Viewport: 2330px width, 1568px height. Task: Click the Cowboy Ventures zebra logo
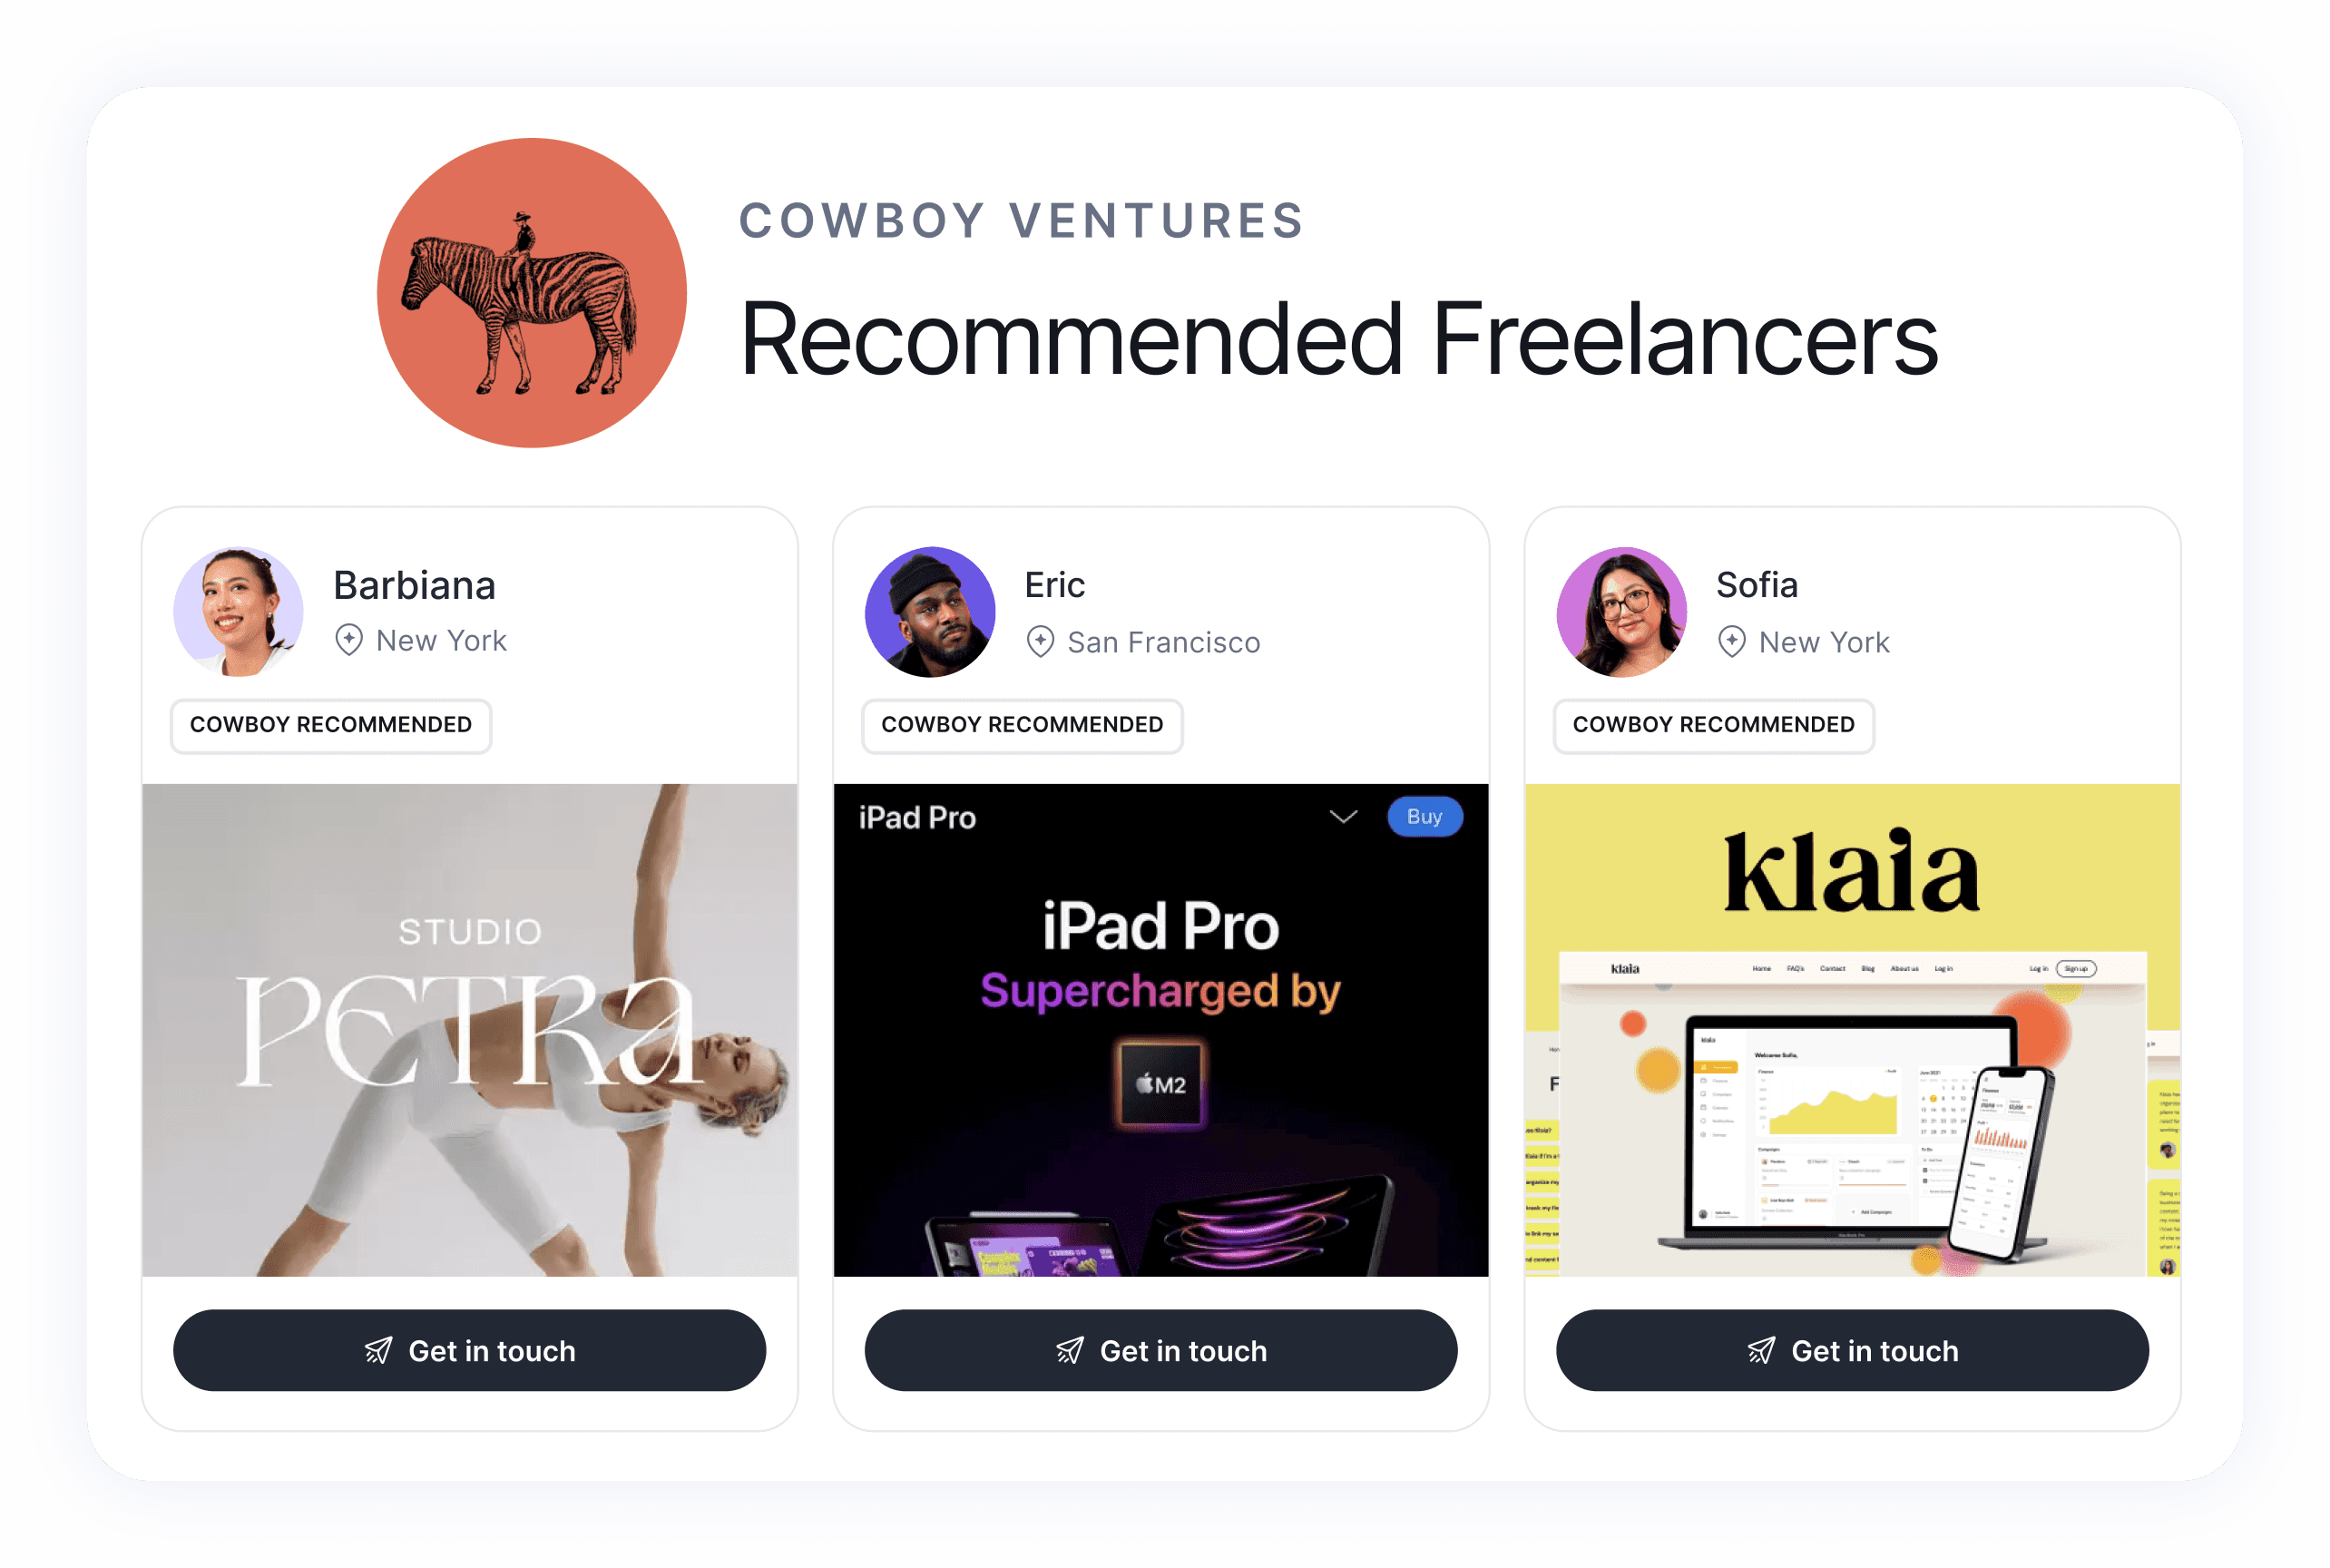click(x=531, y=293)
